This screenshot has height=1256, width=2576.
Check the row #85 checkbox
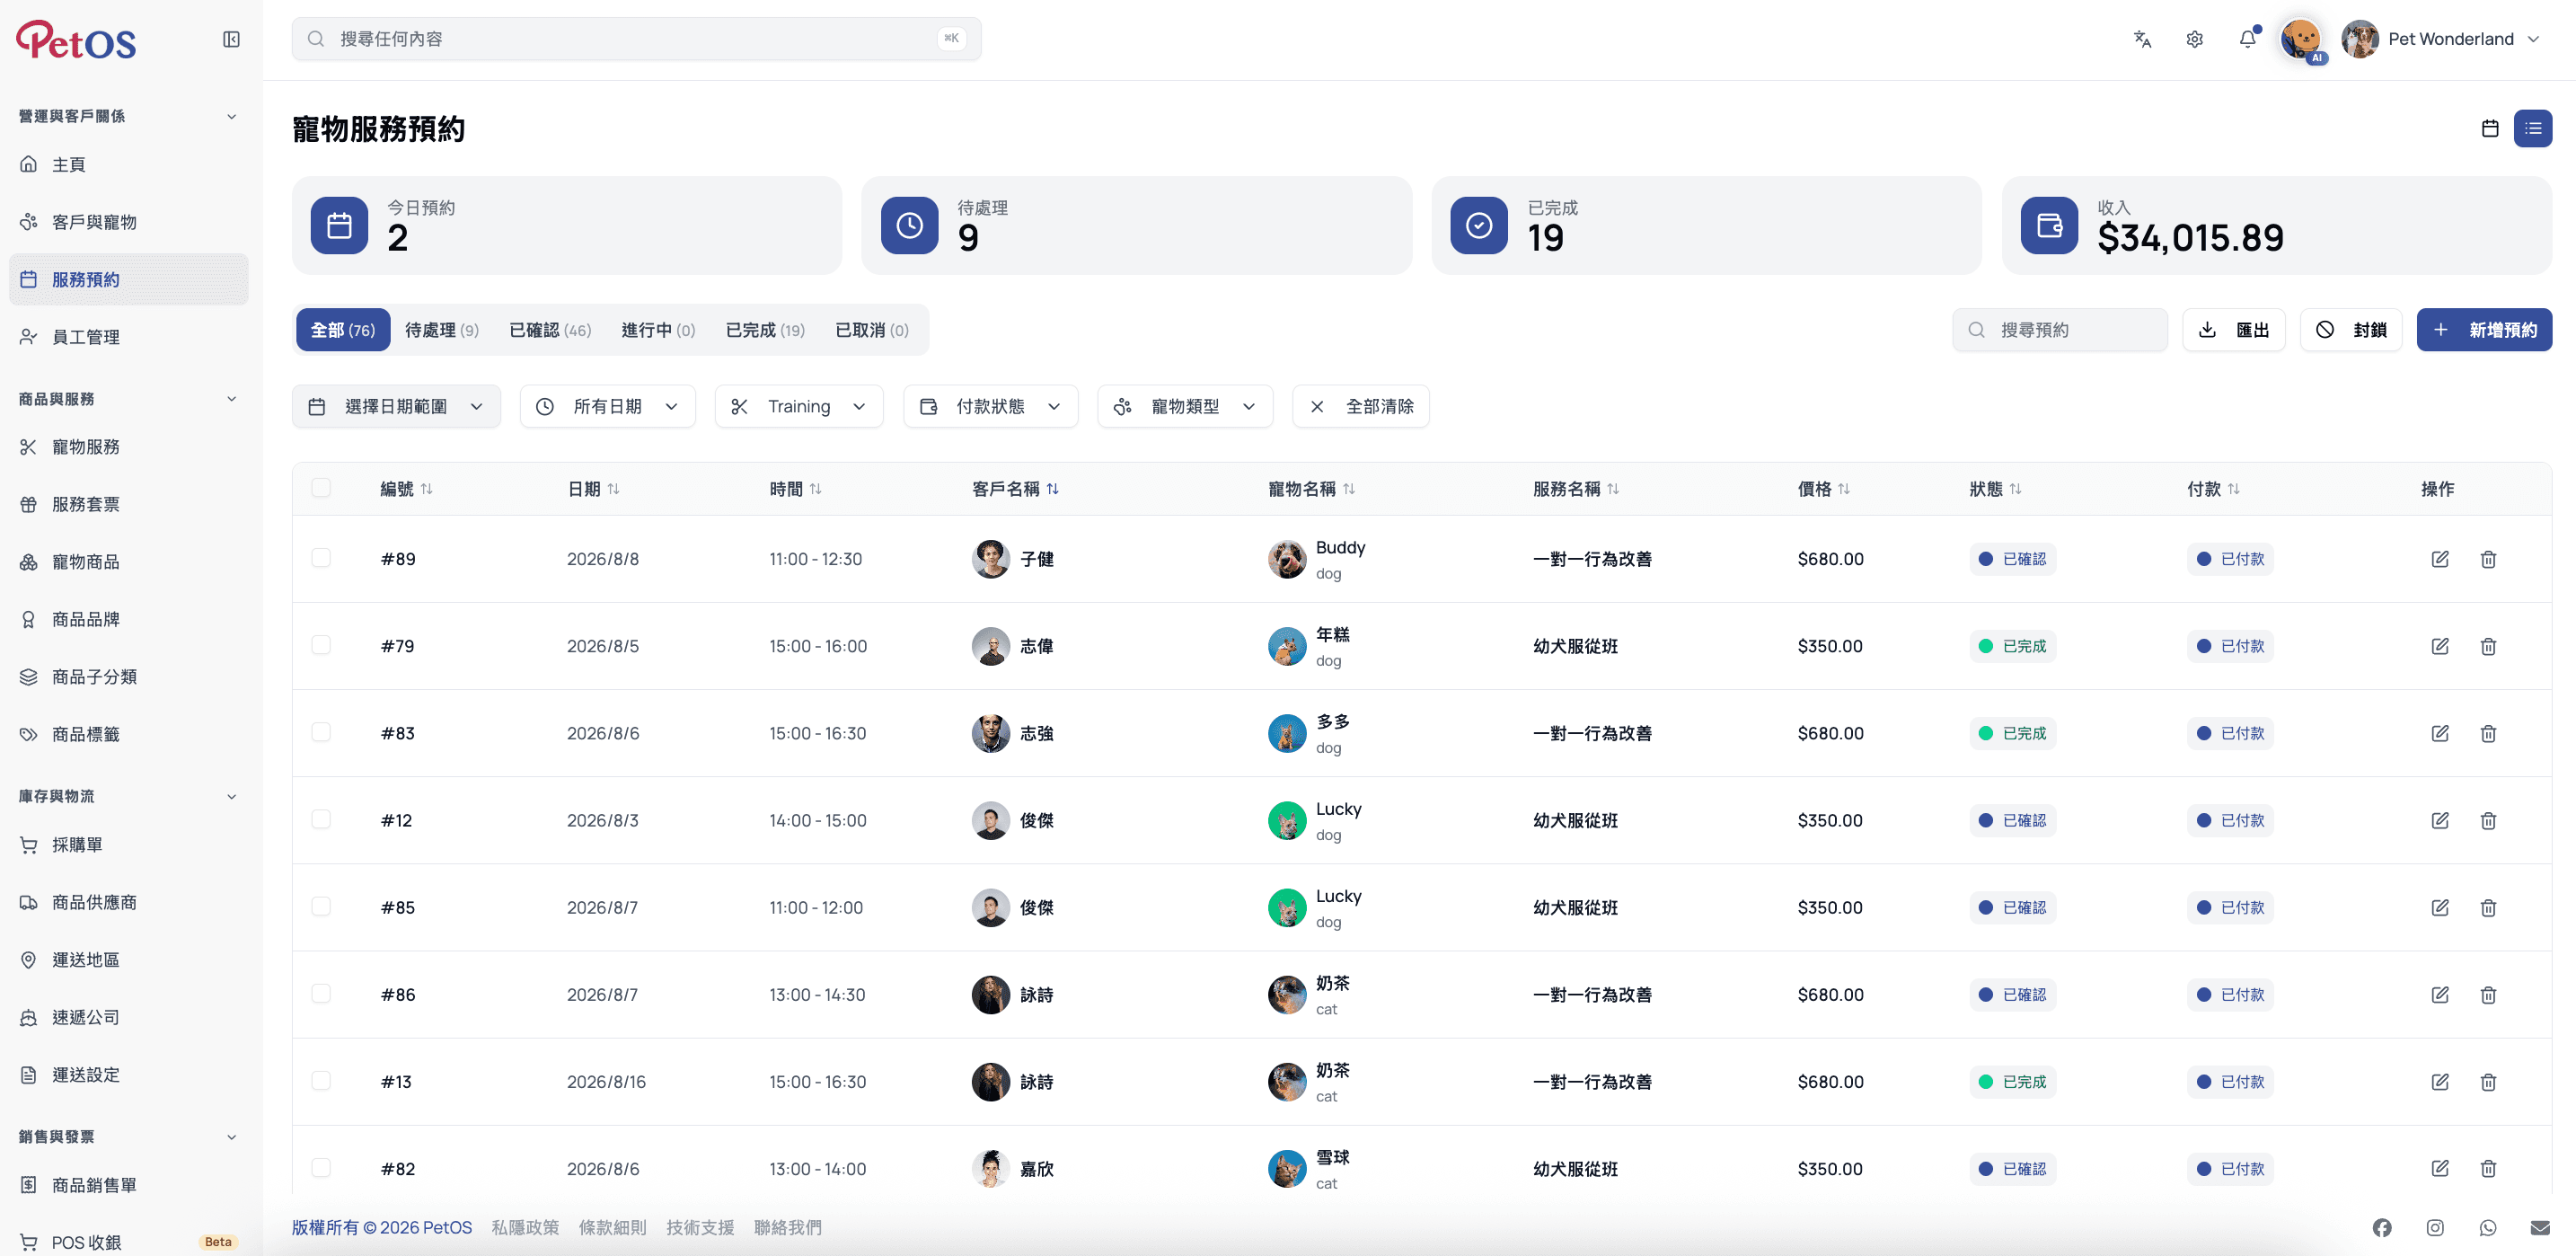point(321,906)
